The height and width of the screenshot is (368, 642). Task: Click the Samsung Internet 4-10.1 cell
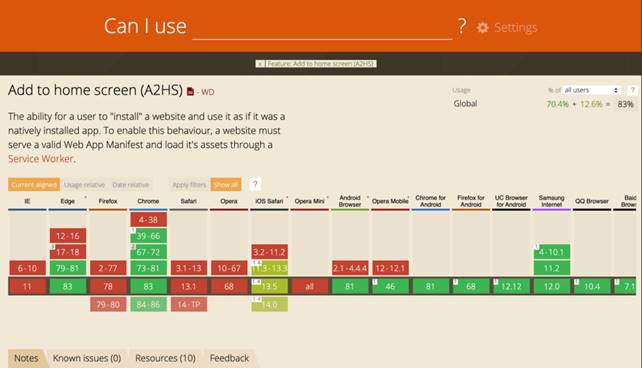pyautogui.click(x=552, y=252)
